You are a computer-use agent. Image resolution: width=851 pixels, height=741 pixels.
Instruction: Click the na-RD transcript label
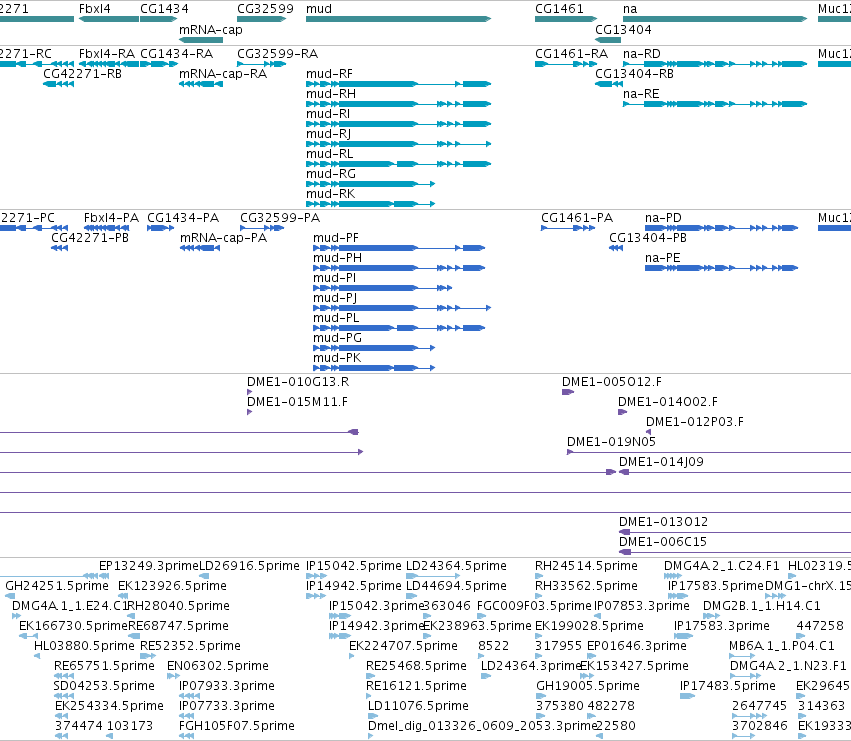click(x=642, y=54)
